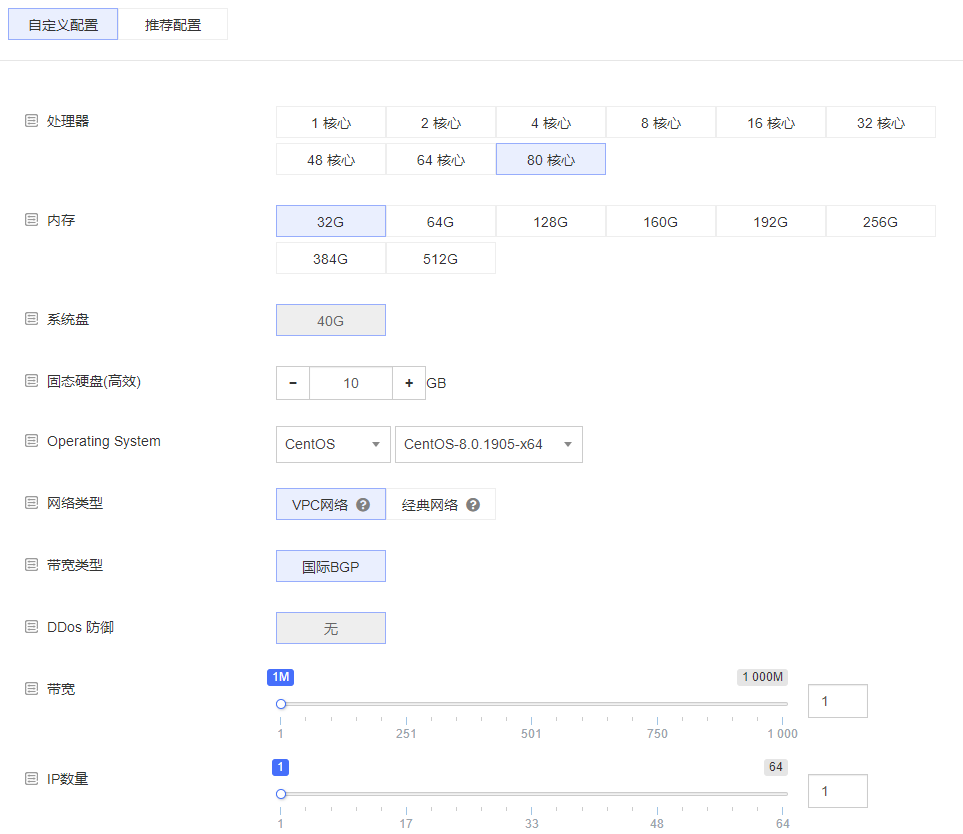Click the icon beside DDos 防御 label

(34, 627)
